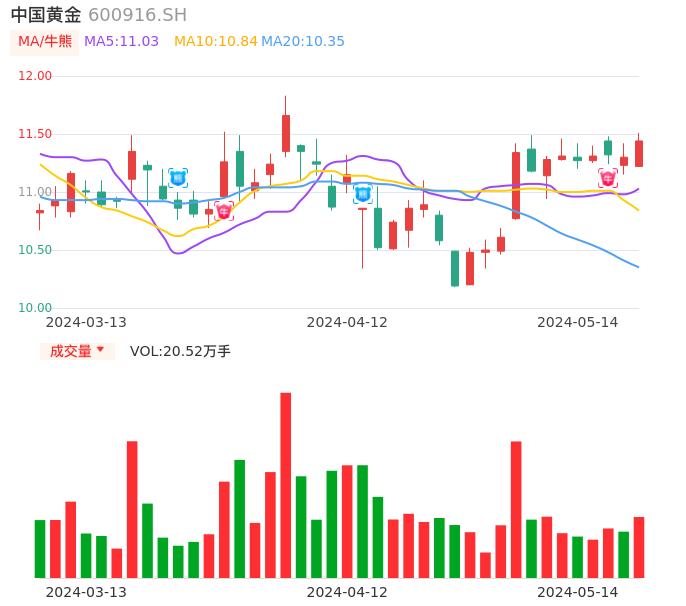Select the MA/牛熊 indicator tab

45,41
